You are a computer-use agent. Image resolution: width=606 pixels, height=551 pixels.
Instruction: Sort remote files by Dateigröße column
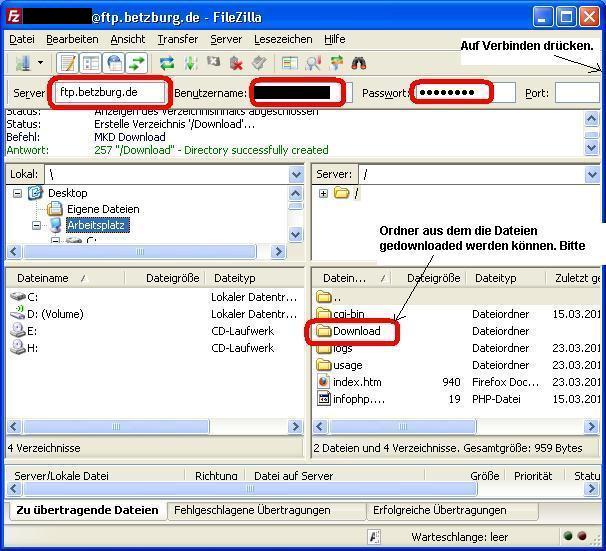(428, 278)
